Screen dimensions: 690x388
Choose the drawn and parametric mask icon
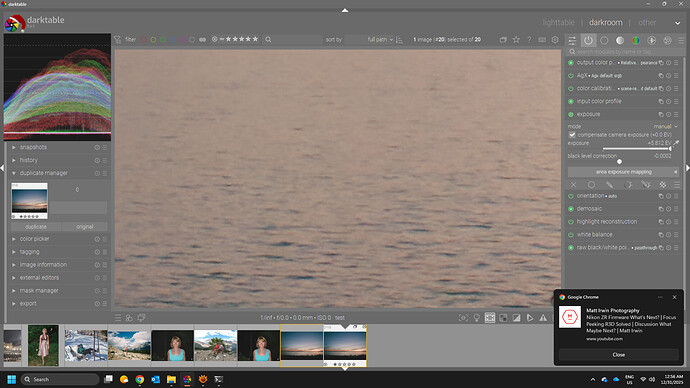point(646,185)
